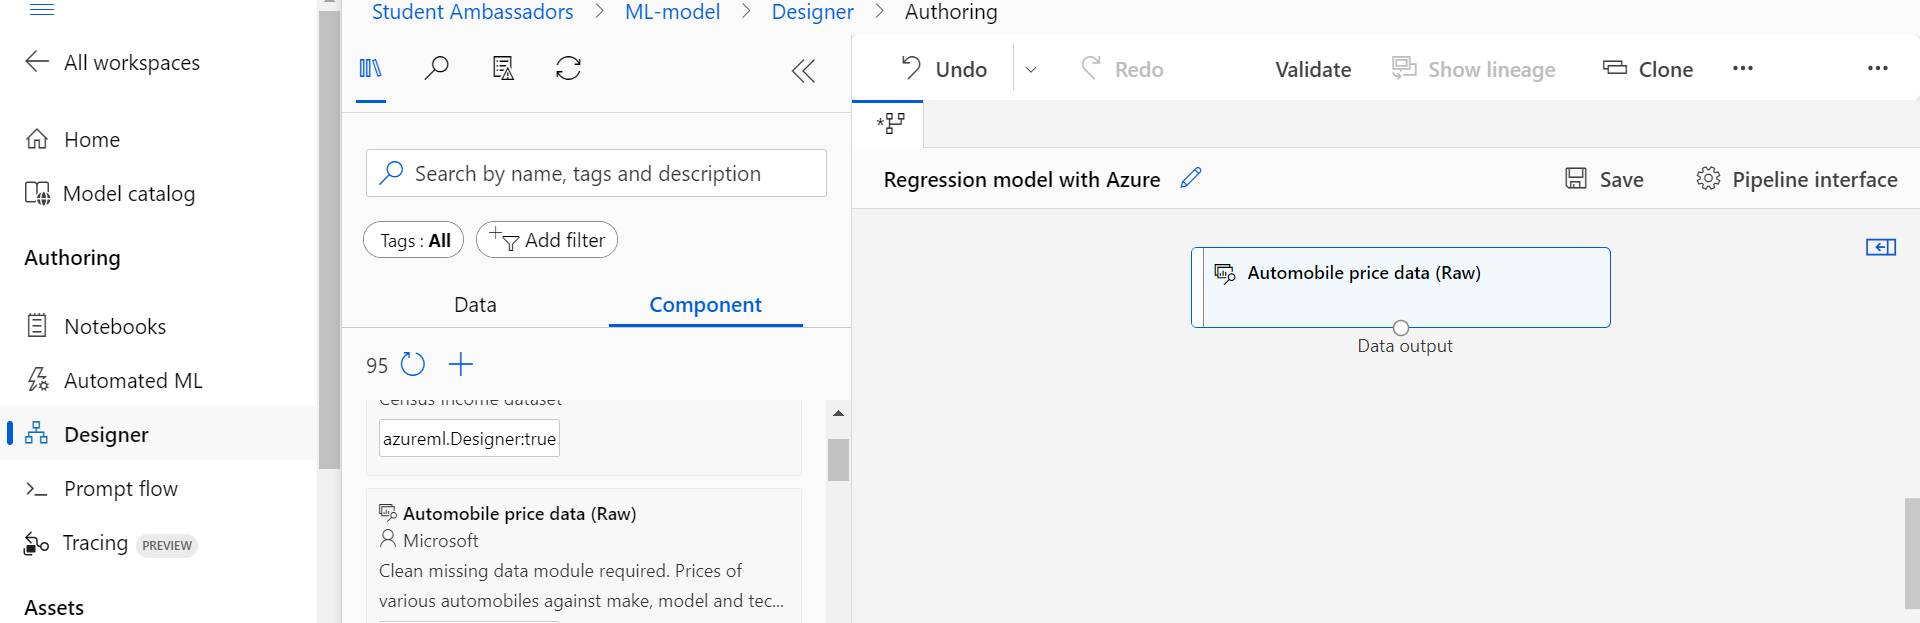The width and height of the screenshot is (1920, 623).
Task: Open Tracing preview section
Action: [x=111, y=543]
